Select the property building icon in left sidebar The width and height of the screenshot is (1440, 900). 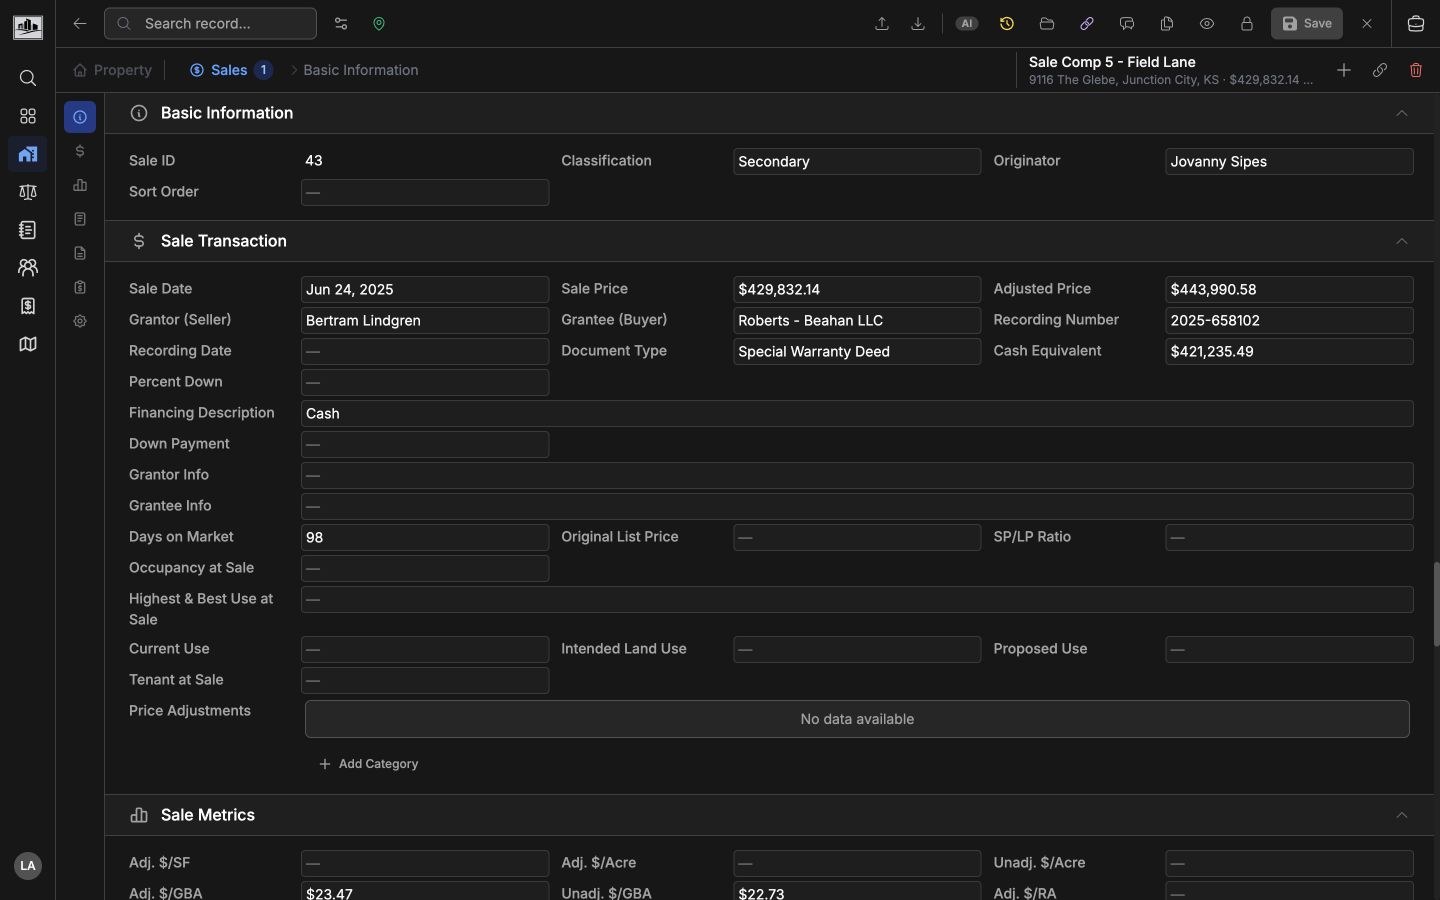pos(28,155)
